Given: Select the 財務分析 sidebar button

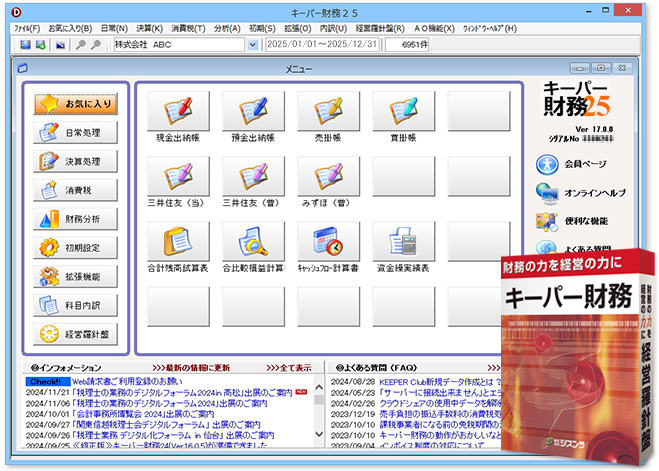Looking at the screenshot, I should (x=76, y=219).
